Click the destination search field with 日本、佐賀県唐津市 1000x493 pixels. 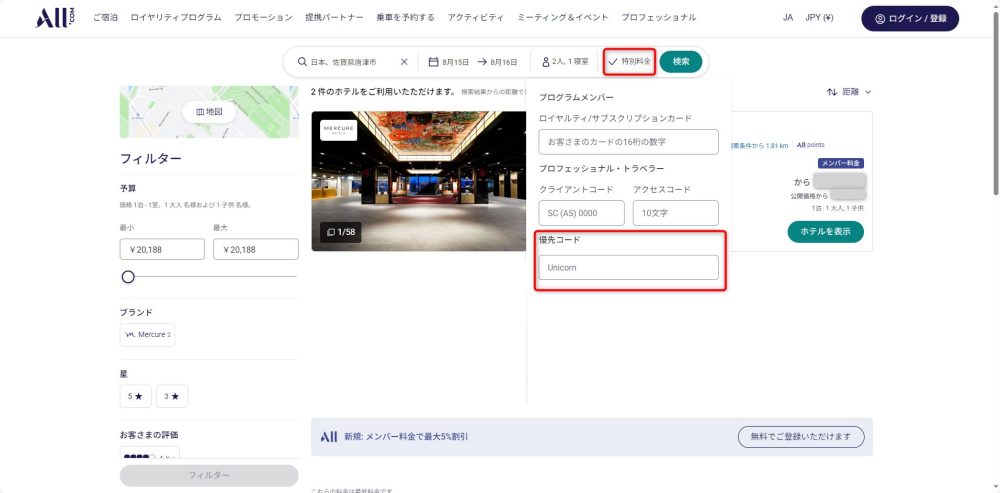[x=343, y=62]
